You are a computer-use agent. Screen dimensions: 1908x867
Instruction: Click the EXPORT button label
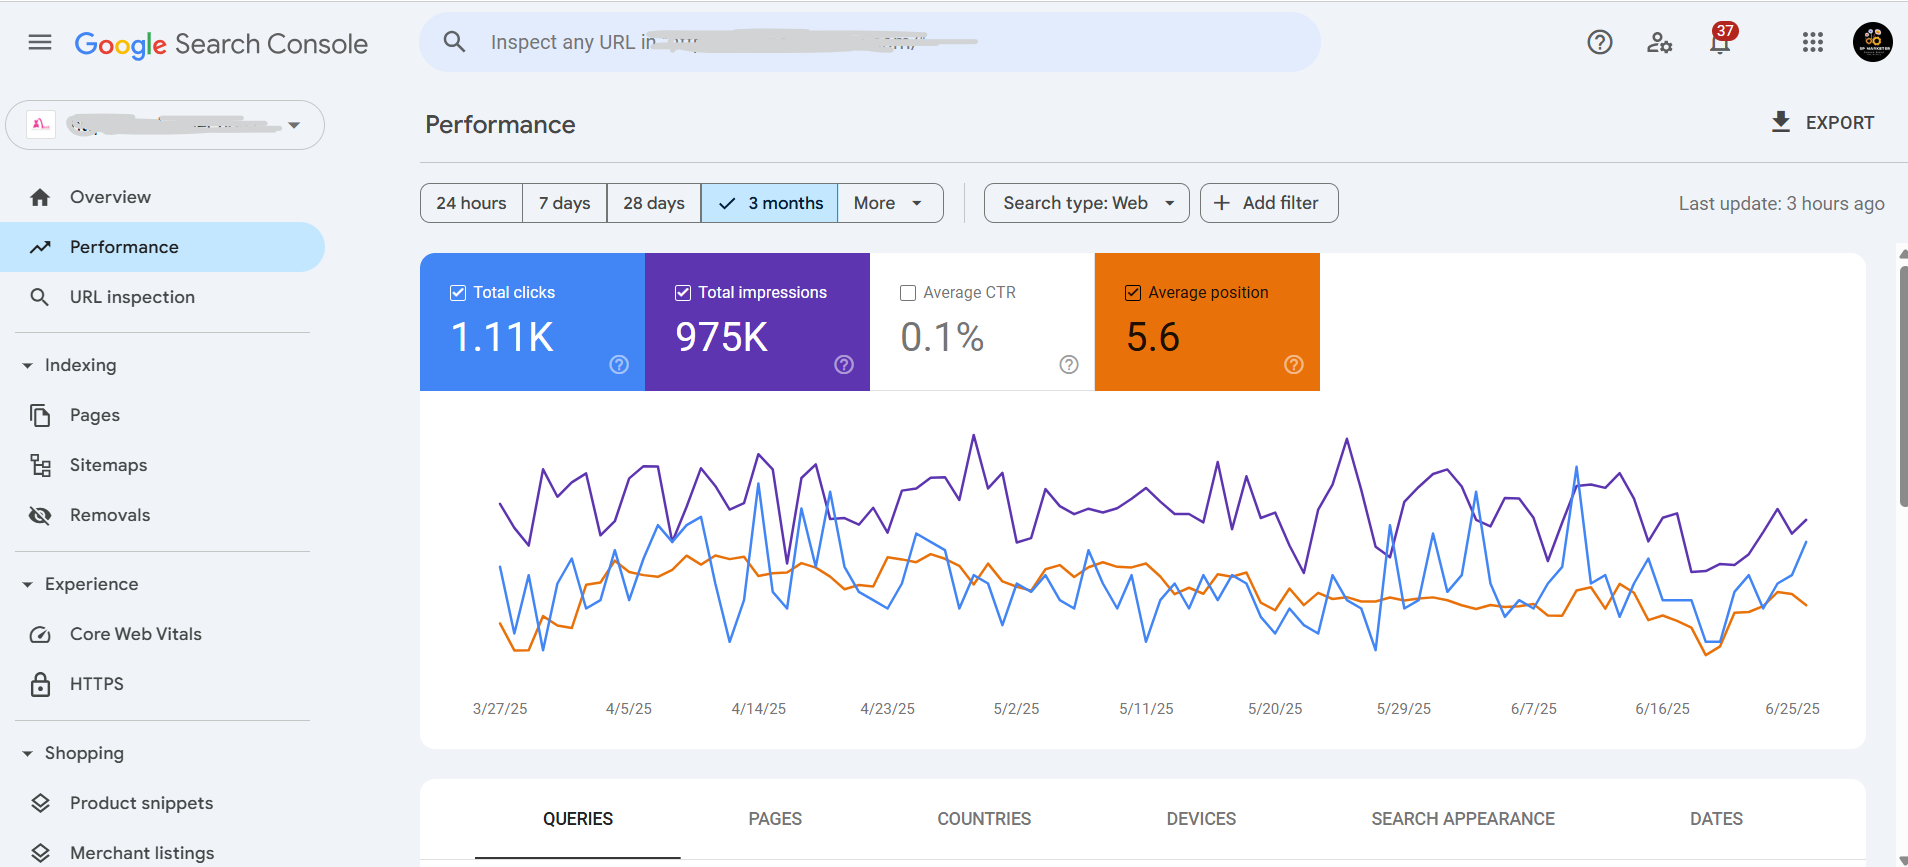pyautogui.click(x=1840, y=123)
